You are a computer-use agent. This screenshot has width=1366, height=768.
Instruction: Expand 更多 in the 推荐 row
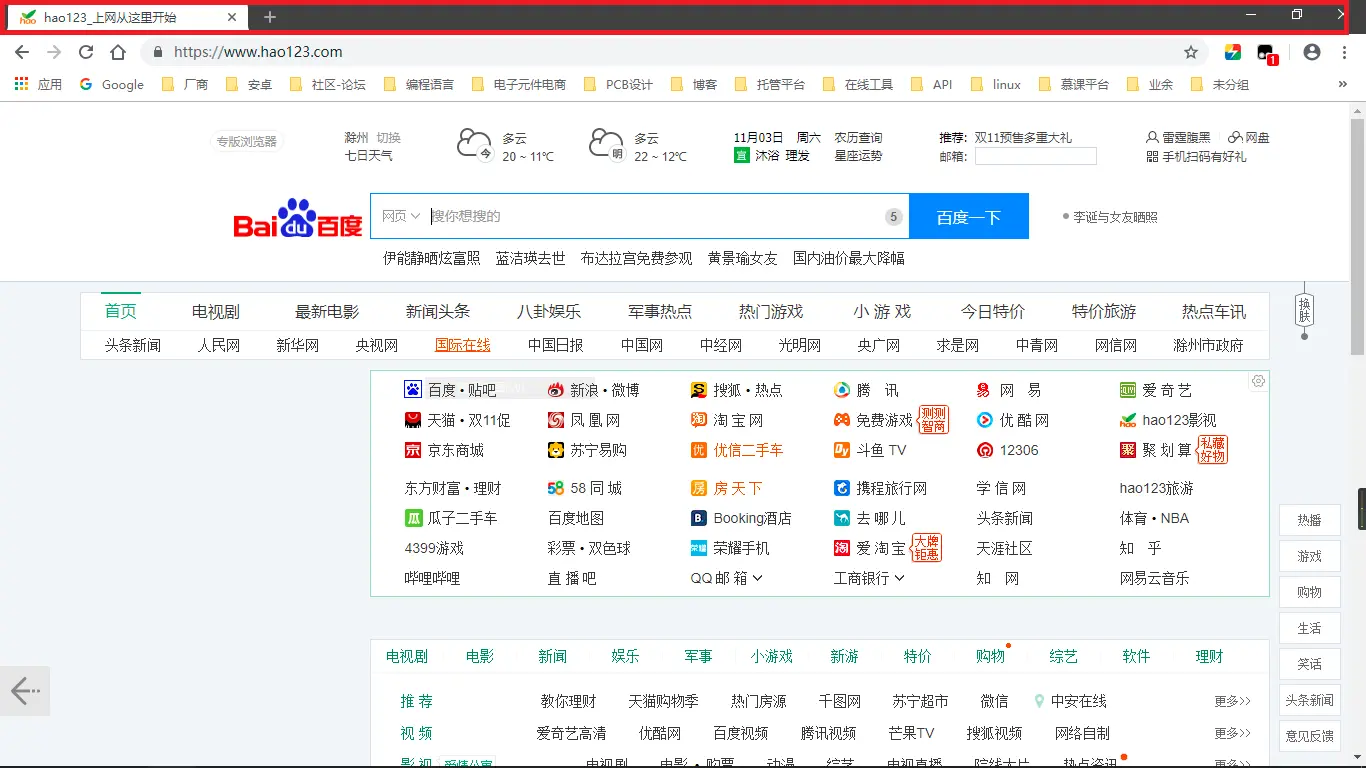pos(1232,702)
